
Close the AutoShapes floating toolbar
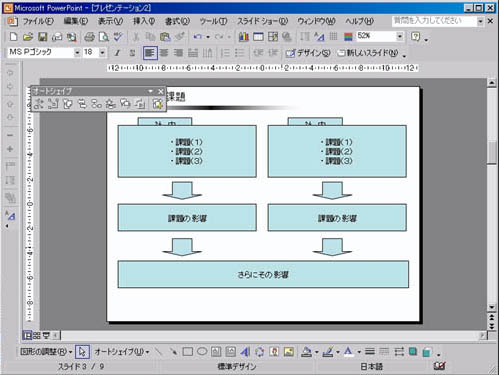[161, 91]
